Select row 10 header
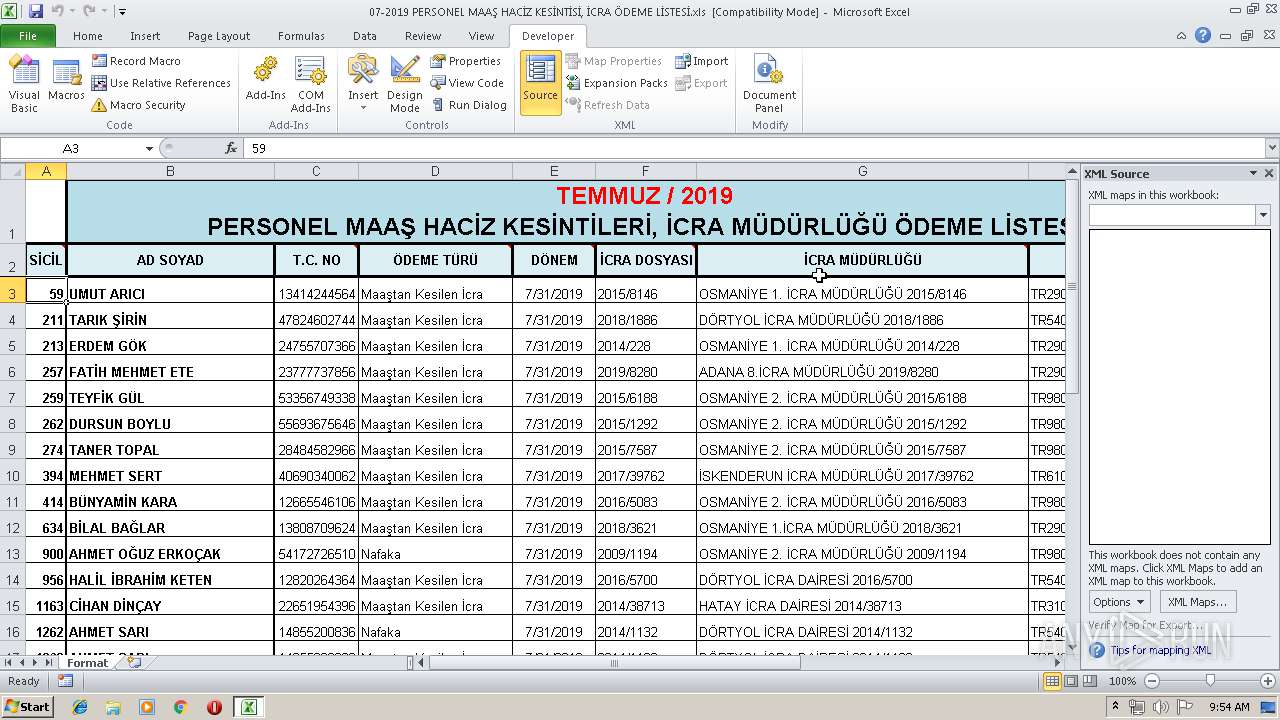1280x720 pixels. pos(12,476)
